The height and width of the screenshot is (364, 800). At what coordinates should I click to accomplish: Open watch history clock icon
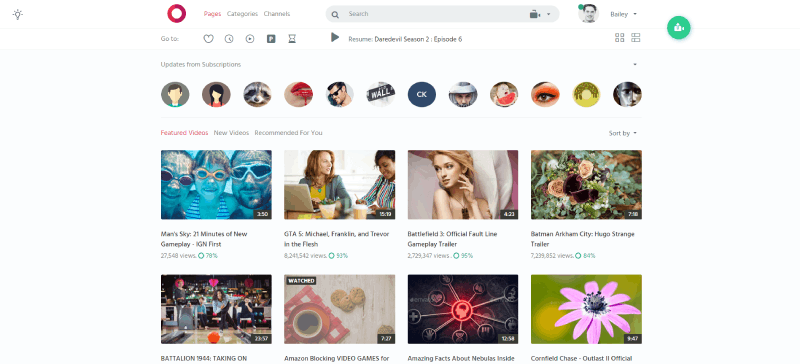[x=229, y=38]
